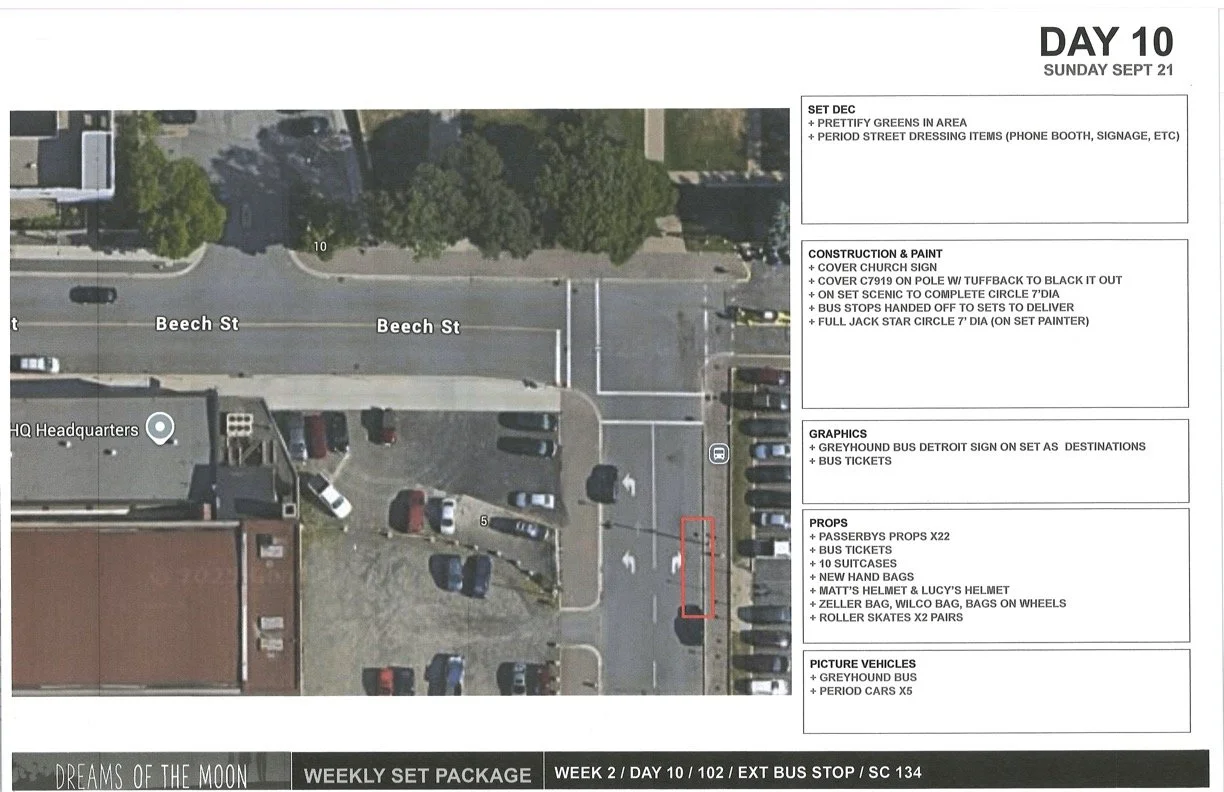Click the GREYHOUND BUS DETROIT SIGN line
The width and height of the screenshot is (1224, 792).
(x=977, y=447)
